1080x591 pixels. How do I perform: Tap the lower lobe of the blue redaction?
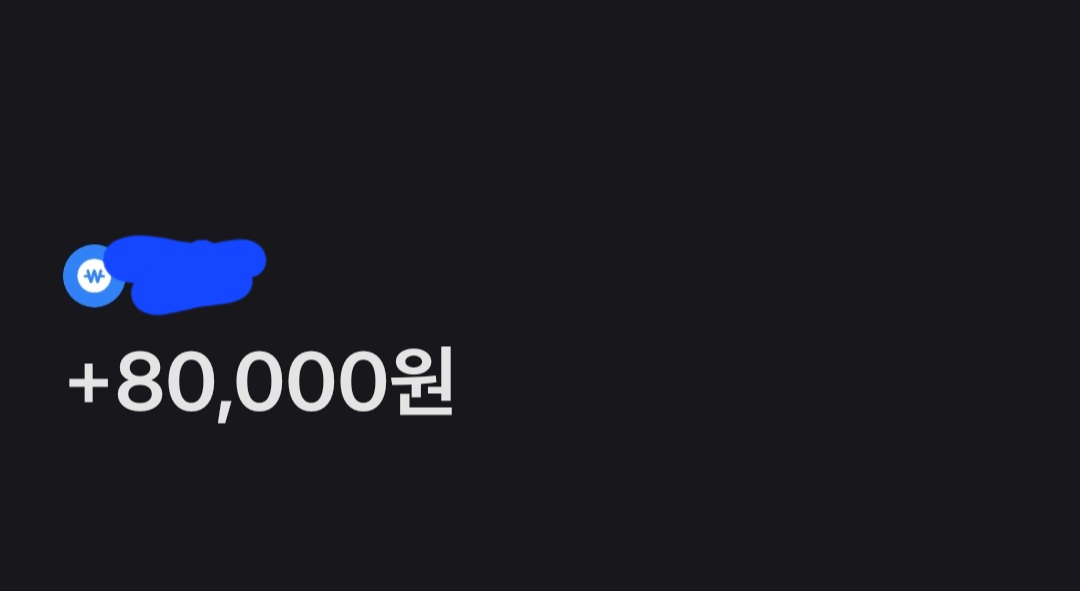(189, 296)
